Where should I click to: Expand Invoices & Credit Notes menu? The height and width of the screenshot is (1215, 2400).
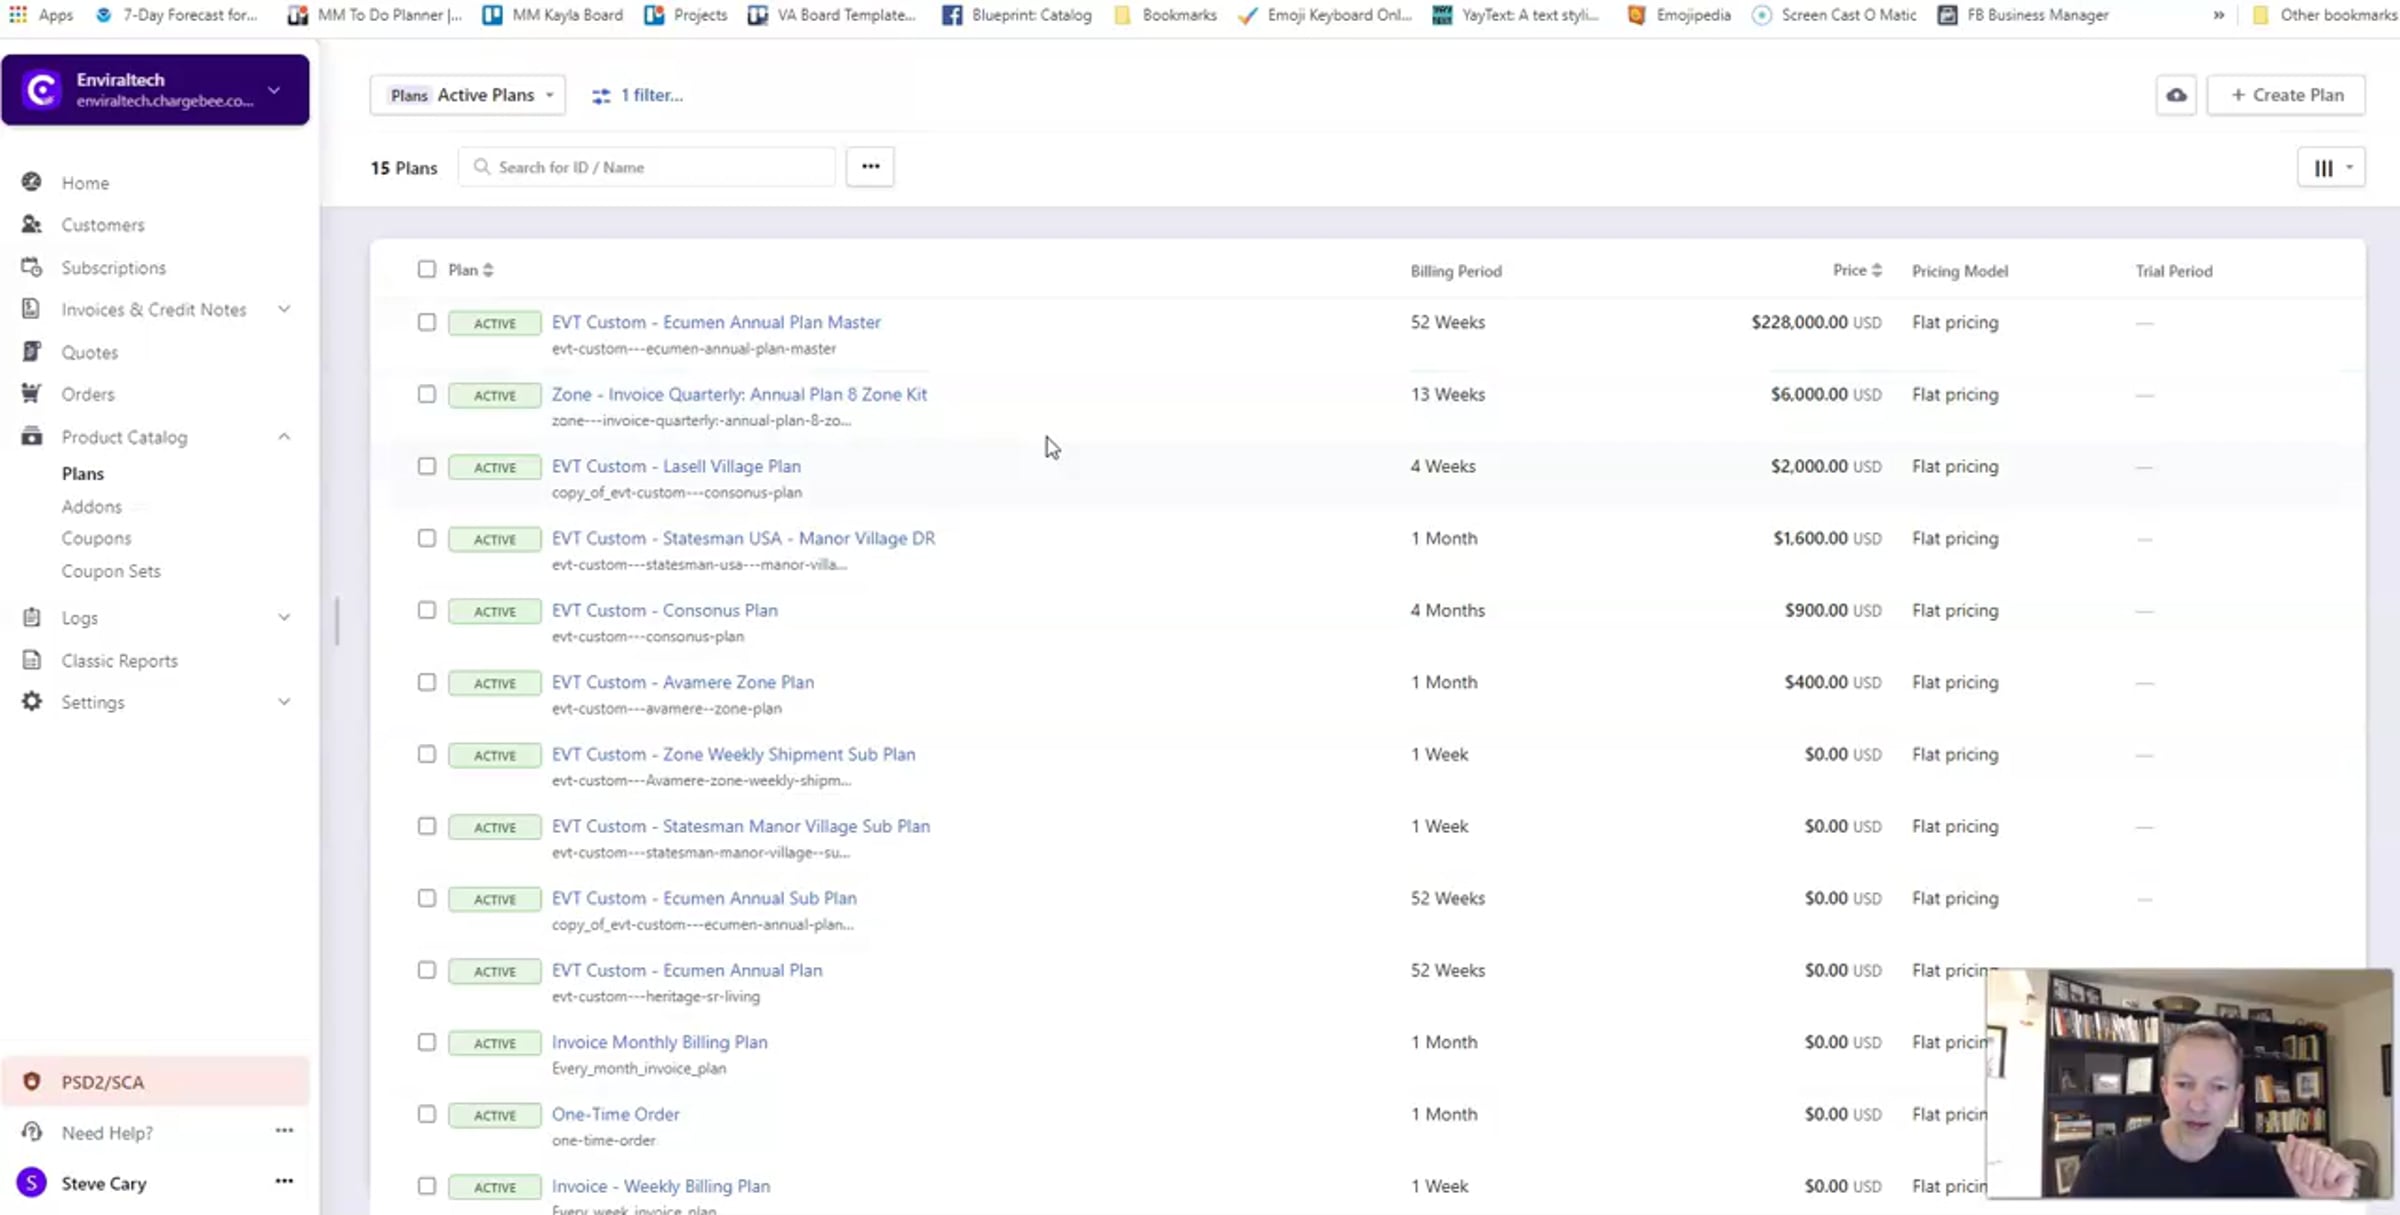click(x=284, y=309)
